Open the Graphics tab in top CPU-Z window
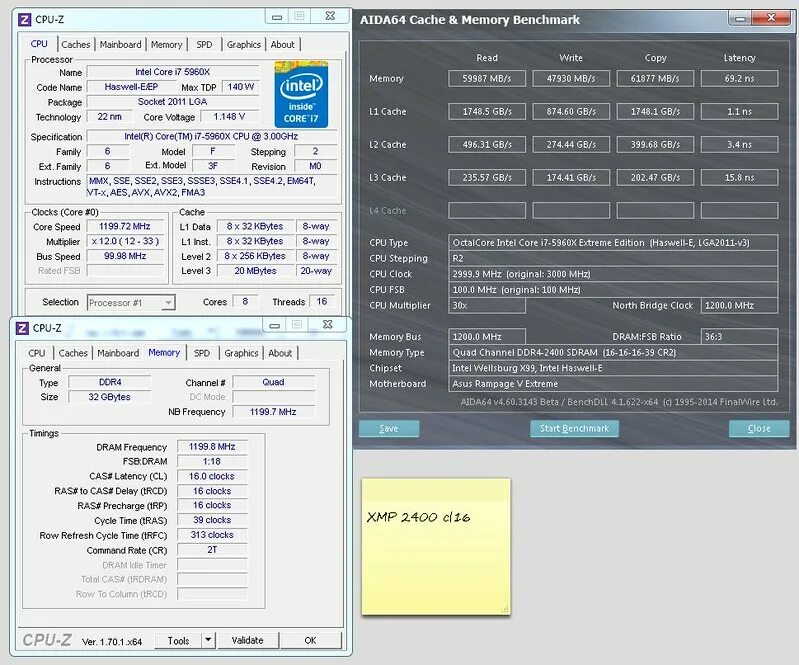Screen dimensions: 799x665 [244, 44]
